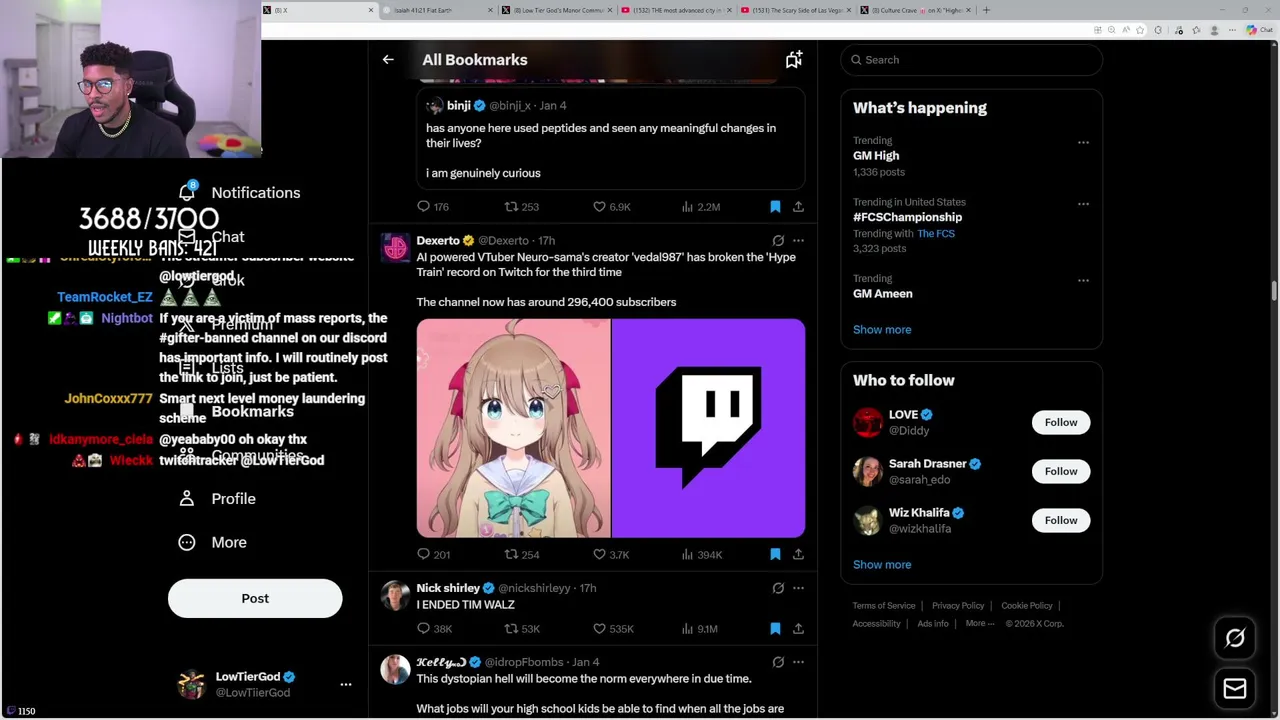Follow Sarah Drasner
The height and width of the screenshot is (720, 1280).
[x=1061, y=472]
